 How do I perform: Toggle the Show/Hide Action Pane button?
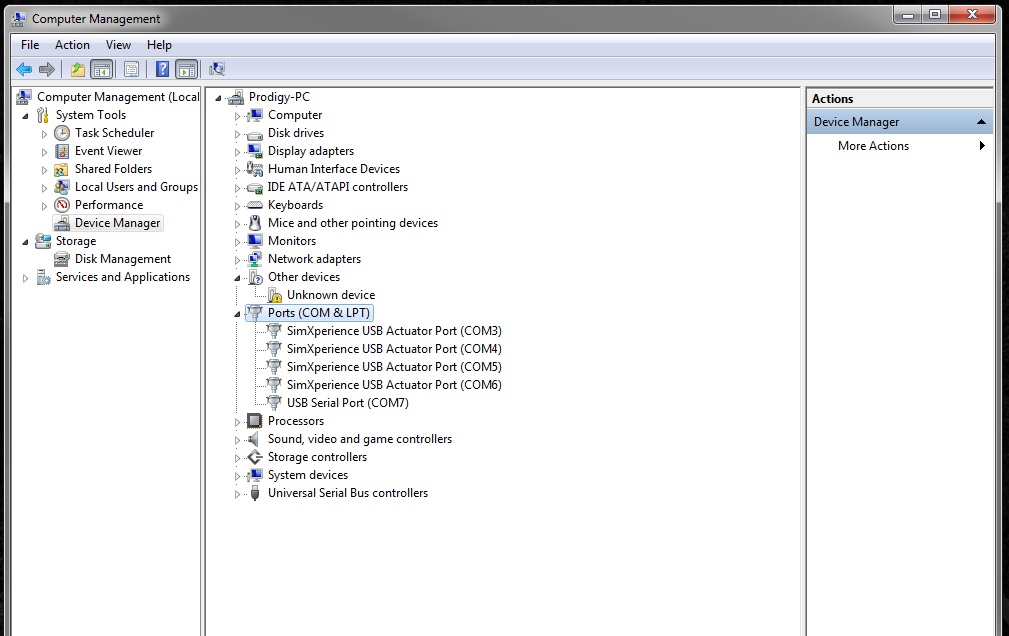pyautogui.click(x=186, y=69)
